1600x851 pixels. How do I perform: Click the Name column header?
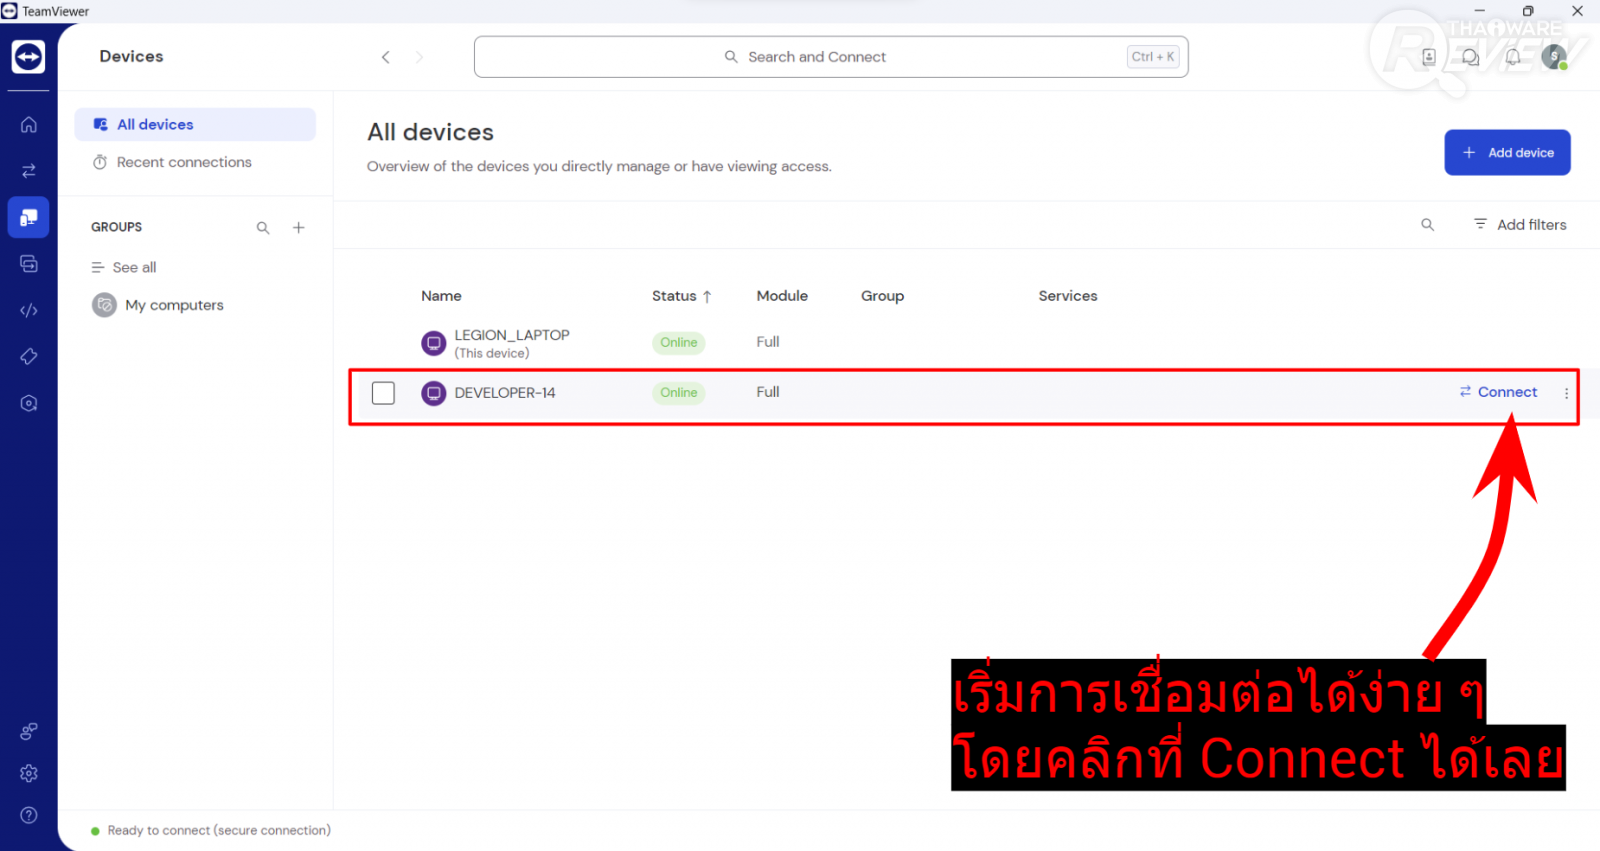pos(441,296)
